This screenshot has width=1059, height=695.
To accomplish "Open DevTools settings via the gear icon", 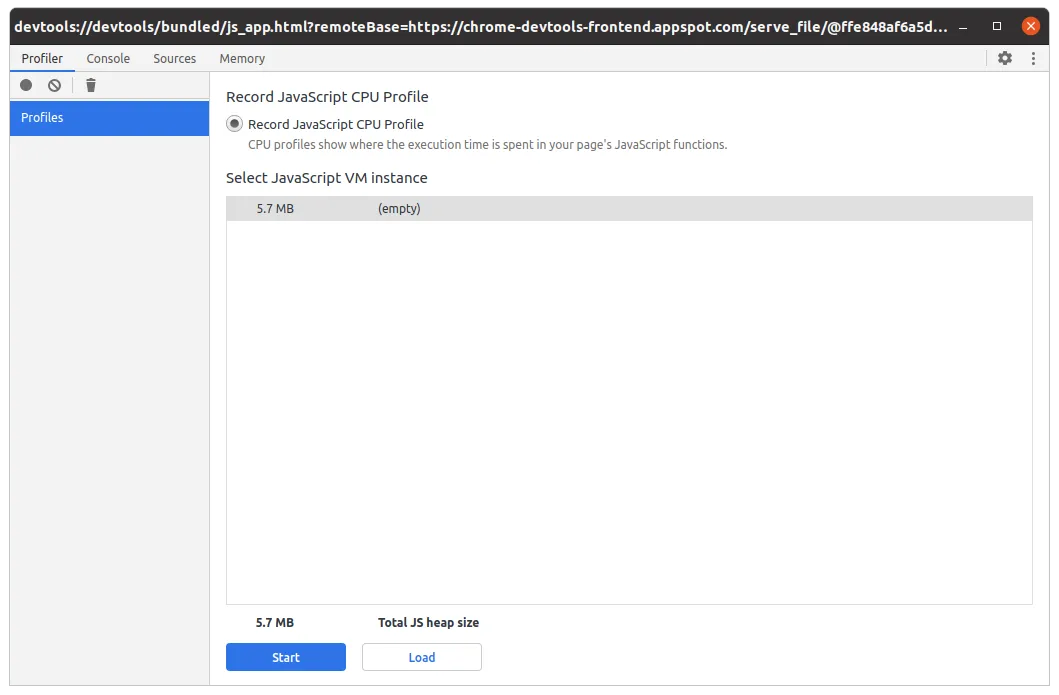I will pos(1004,59).
